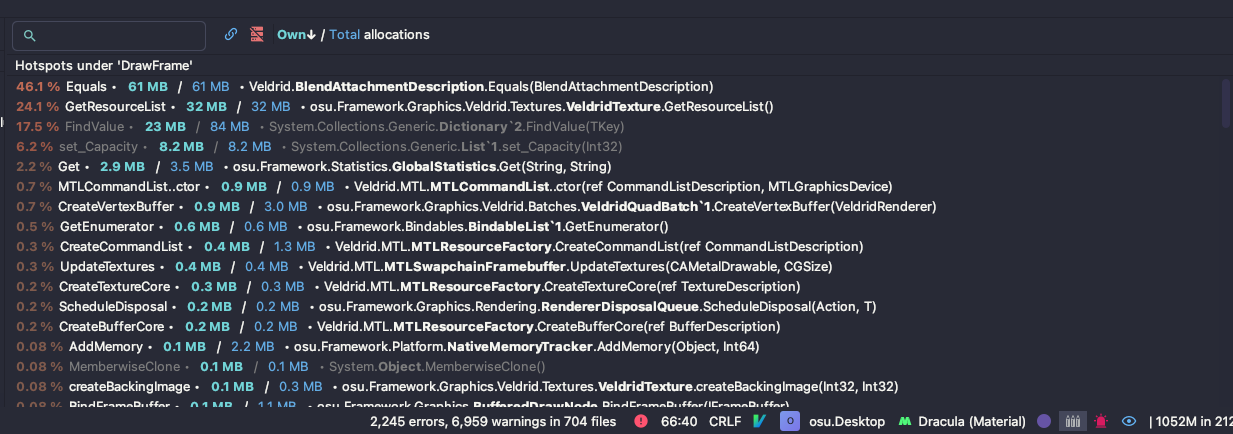The image size is (1233, 434).
Task: Toggle the eye icon in status bar
Action: tap(1129, 422)
